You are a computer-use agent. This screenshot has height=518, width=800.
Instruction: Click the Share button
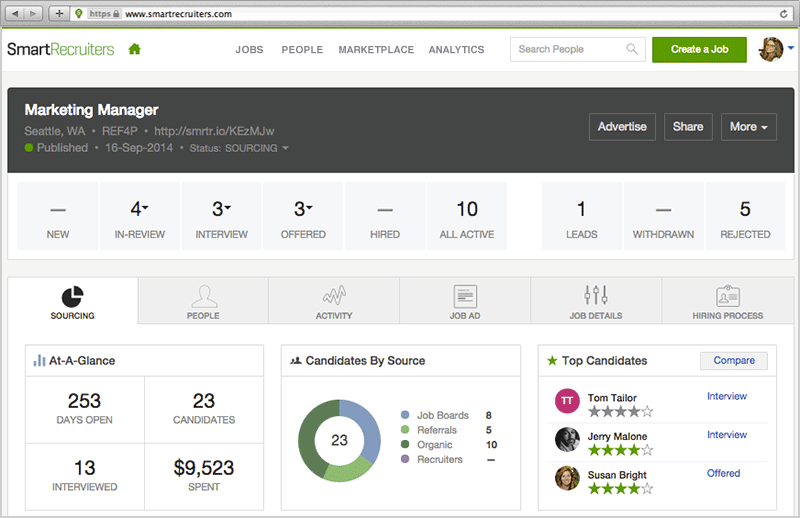point(688,127)
